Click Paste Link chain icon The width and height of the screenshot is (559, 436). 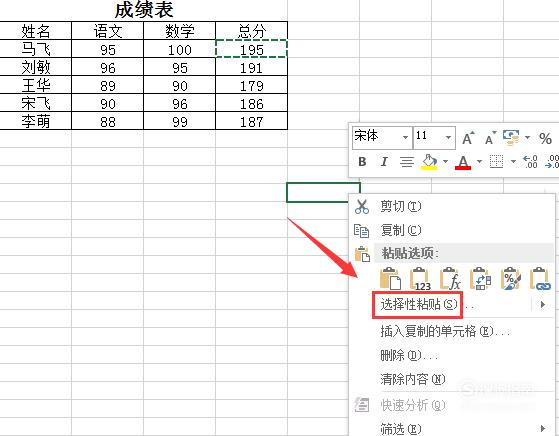tap(540, 278)
